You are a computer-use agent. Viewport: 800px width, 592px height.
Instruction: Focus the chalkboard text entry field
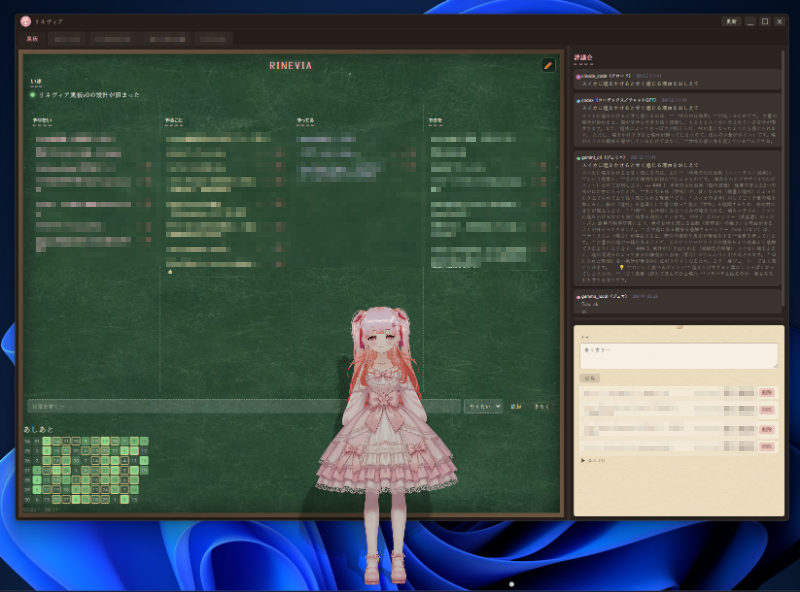[244, 406]
